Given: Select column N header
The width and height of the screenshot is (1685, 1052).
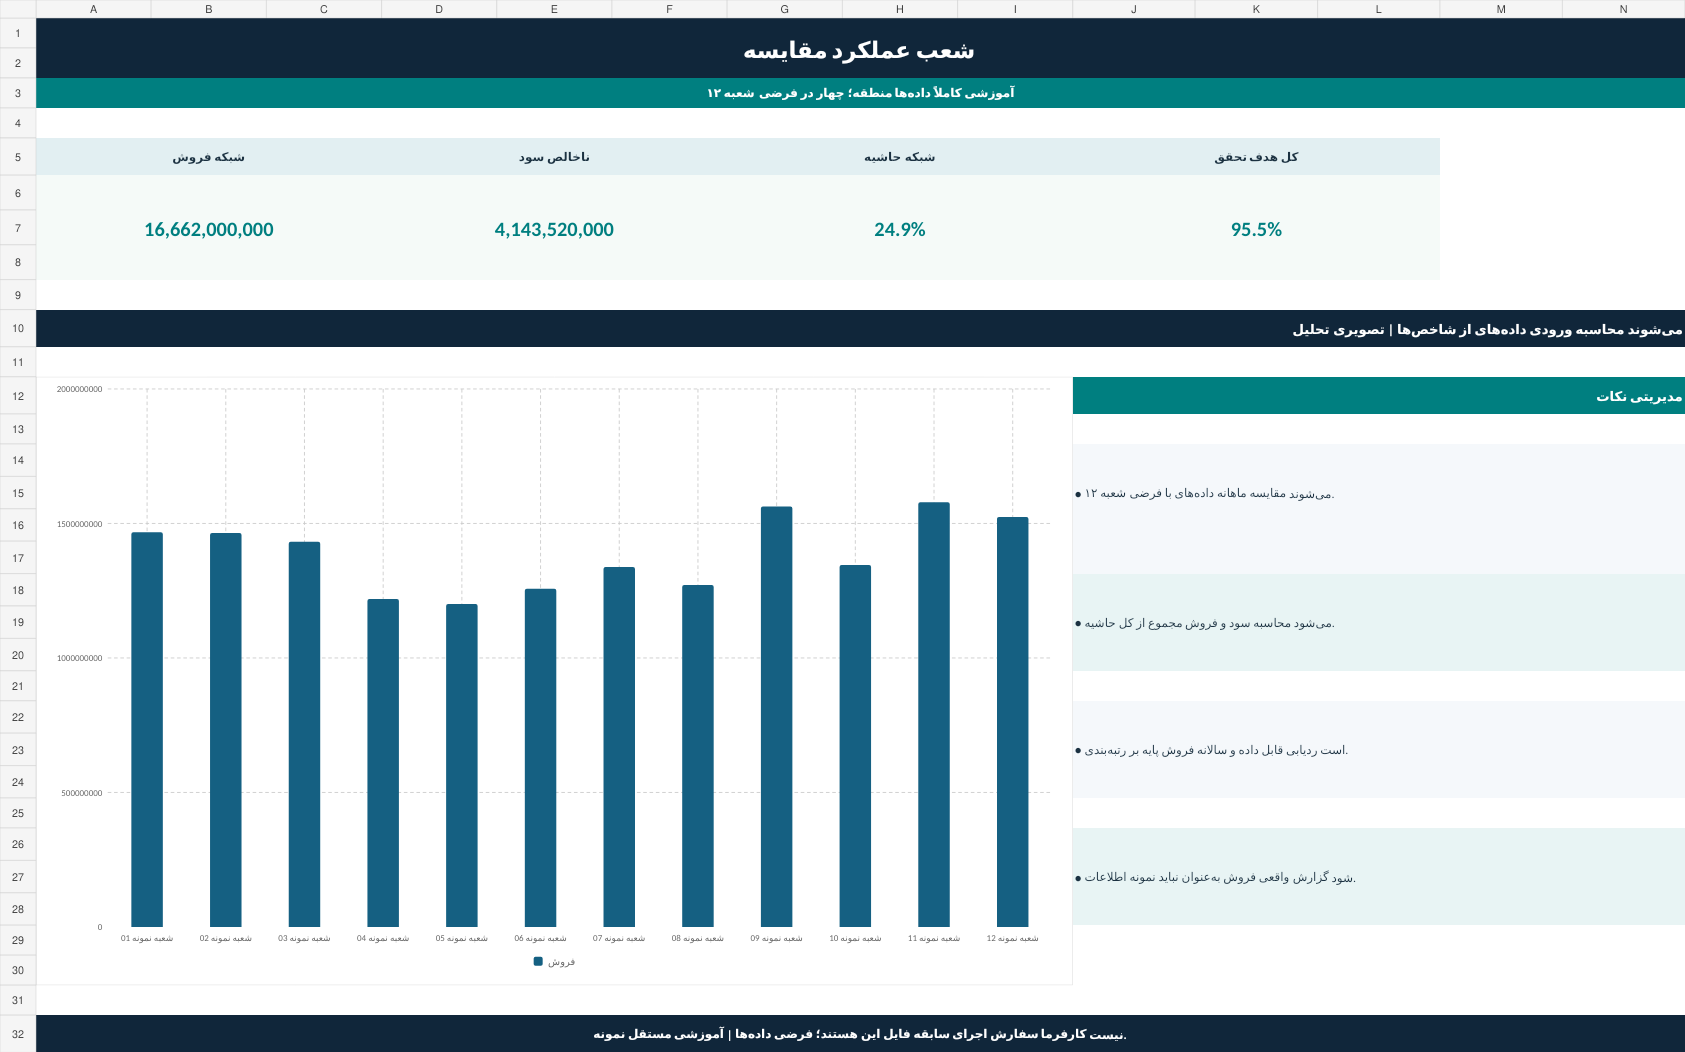Looking at the screenshot, I should pyautogui.click(x=1623, y=9).
